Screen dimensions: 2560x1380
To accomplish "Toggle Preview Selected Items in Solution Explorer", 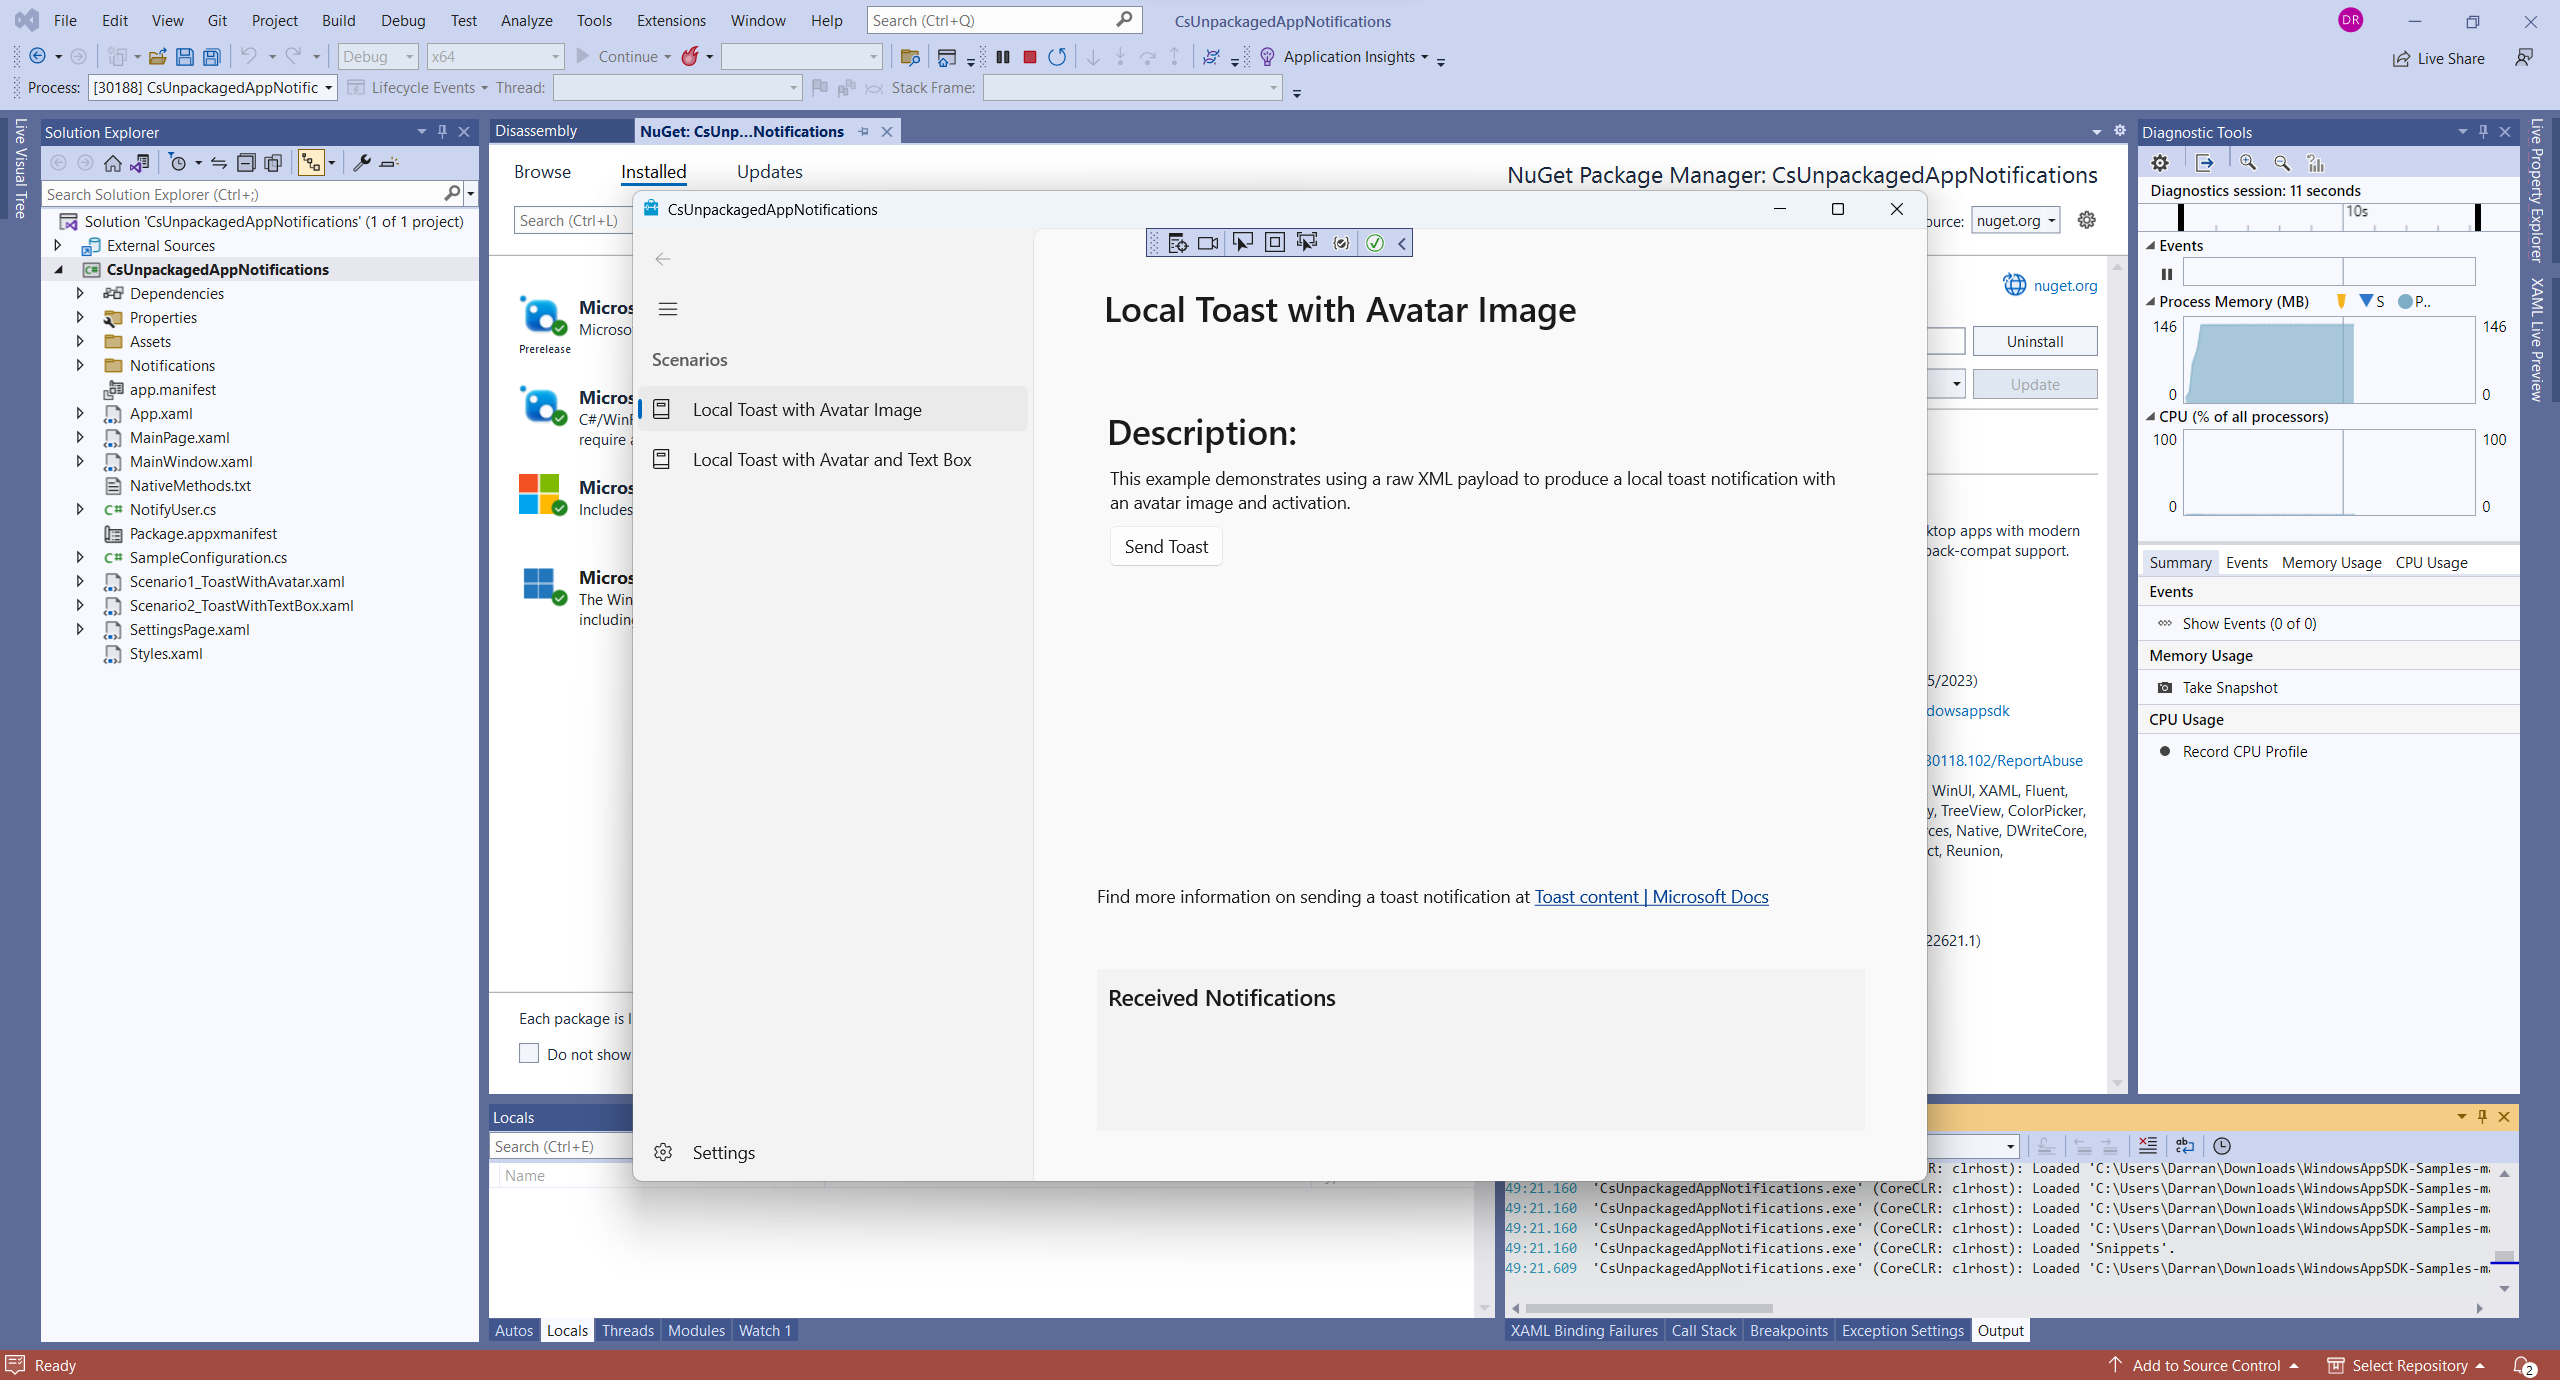I will pyautogui.click(x=390, y=162).
